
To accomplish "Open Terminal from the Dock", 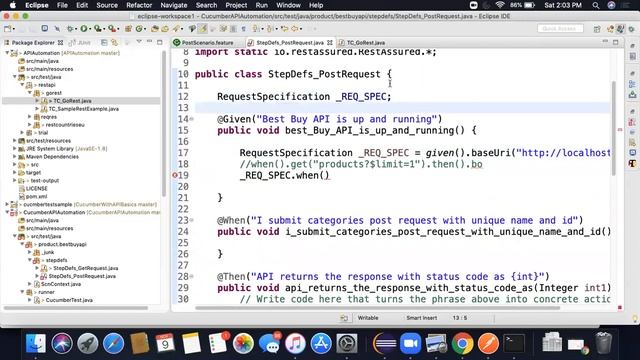I will tap(514, 343).
